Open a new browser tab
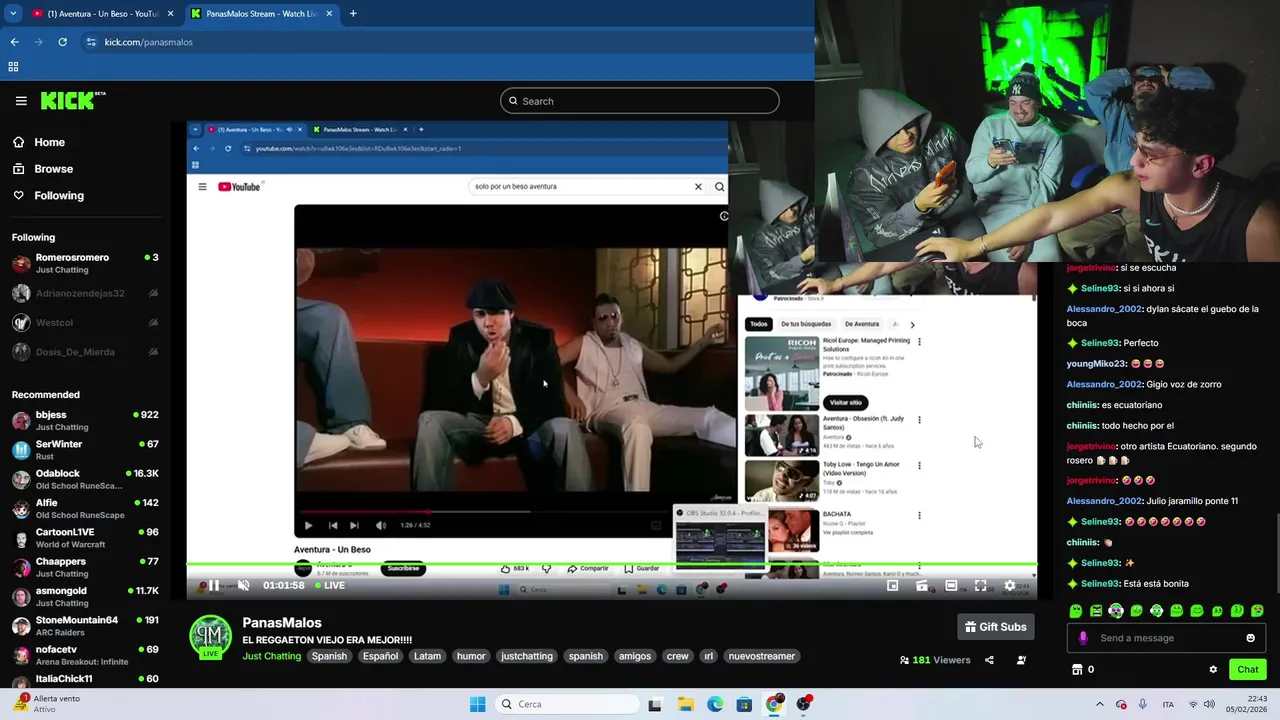Viewport: 1280px width, 720px height. [353, 14]
